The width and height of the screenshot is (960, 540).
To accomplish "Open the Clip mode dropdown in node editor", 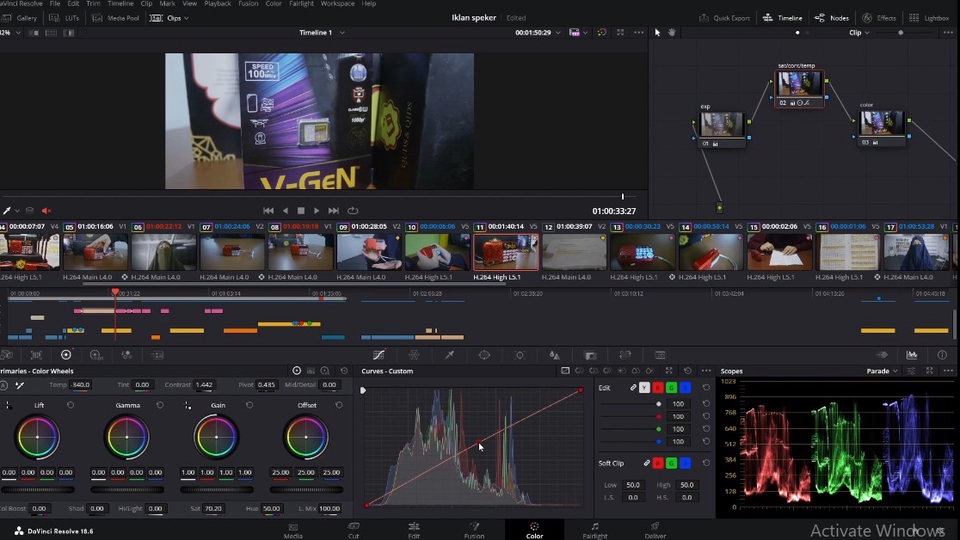I will pos(859,32).
